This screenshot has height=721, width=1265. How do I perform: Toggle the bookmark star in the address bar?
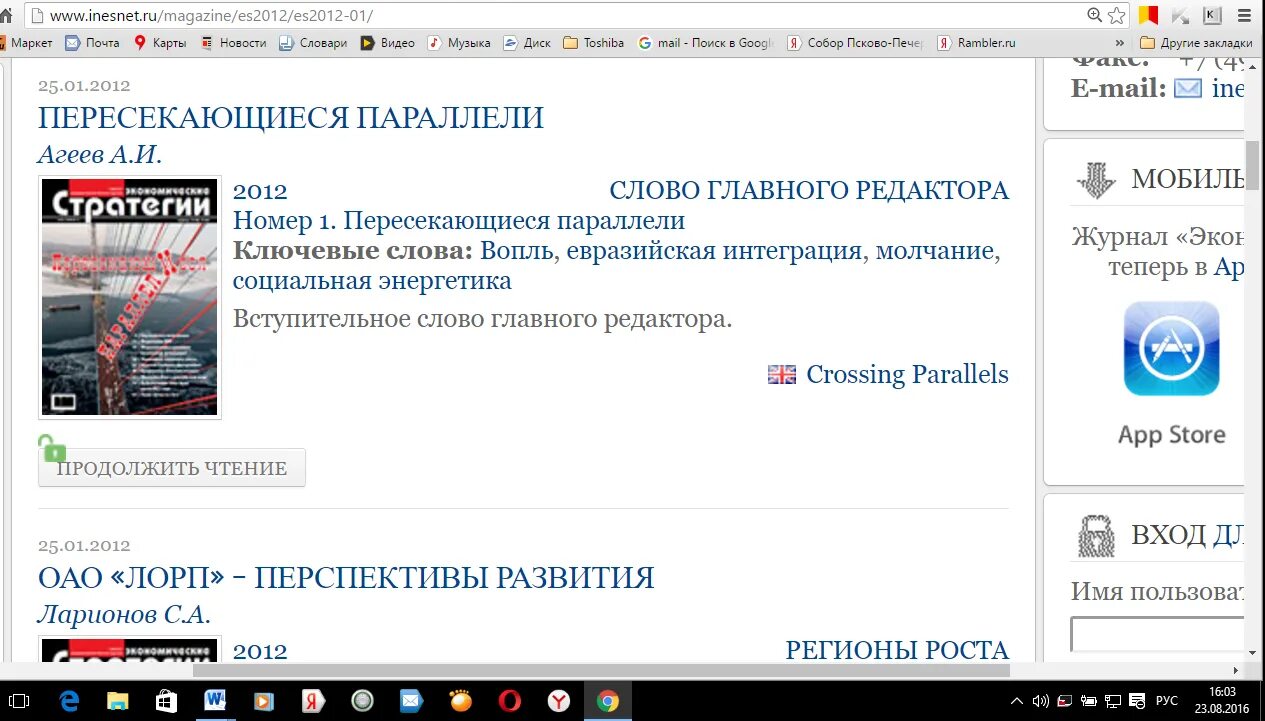pyautogui.click(x=1119, y=16)
